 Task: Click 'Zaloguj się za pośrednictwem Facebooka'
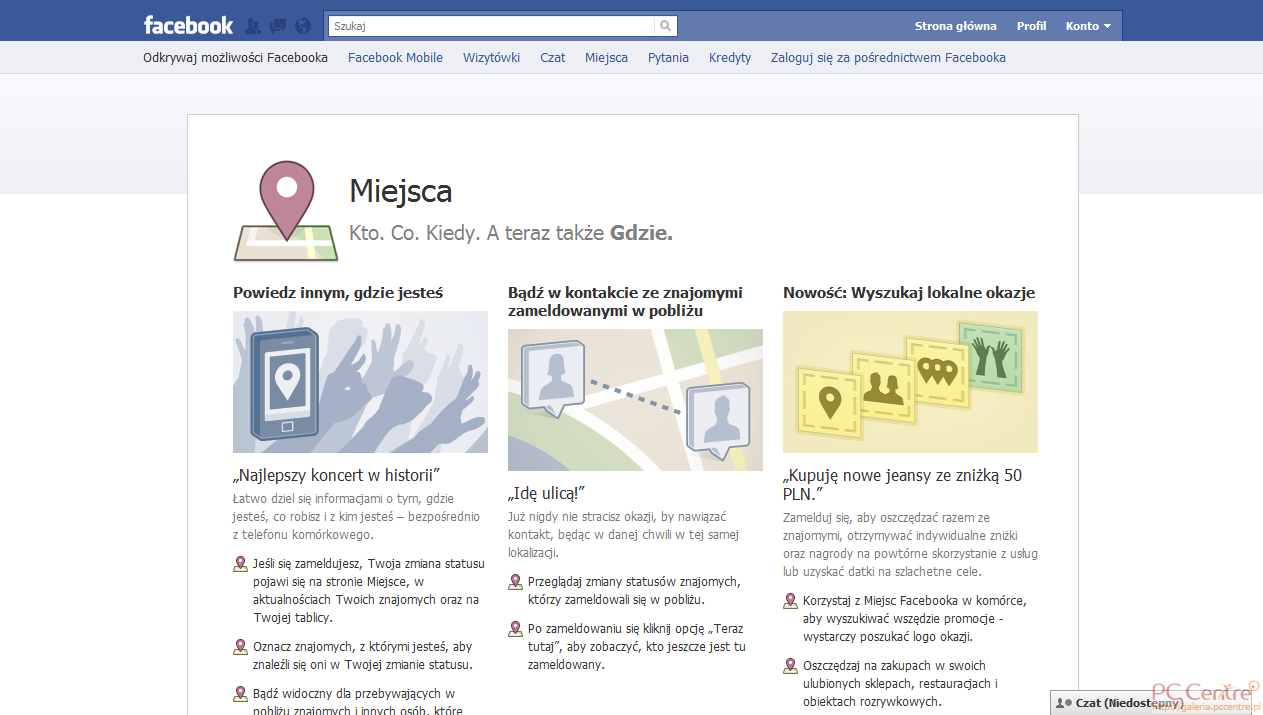click(888, 57)
